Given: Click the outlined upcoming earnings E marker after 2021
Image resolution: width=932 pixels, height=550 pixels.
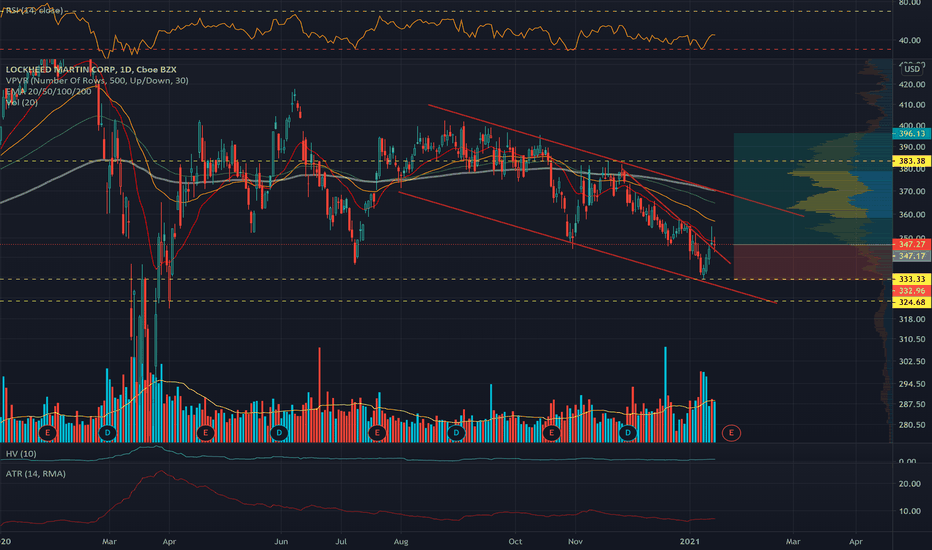Looking at the screenshot, I should tap(731, 433).
